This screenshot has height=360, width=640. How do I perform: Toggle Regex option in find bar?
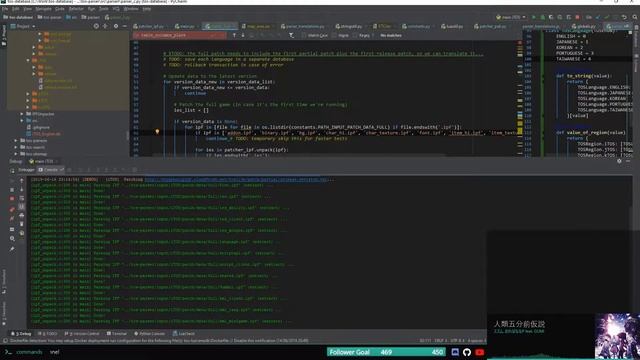click(x=362, y=36)
